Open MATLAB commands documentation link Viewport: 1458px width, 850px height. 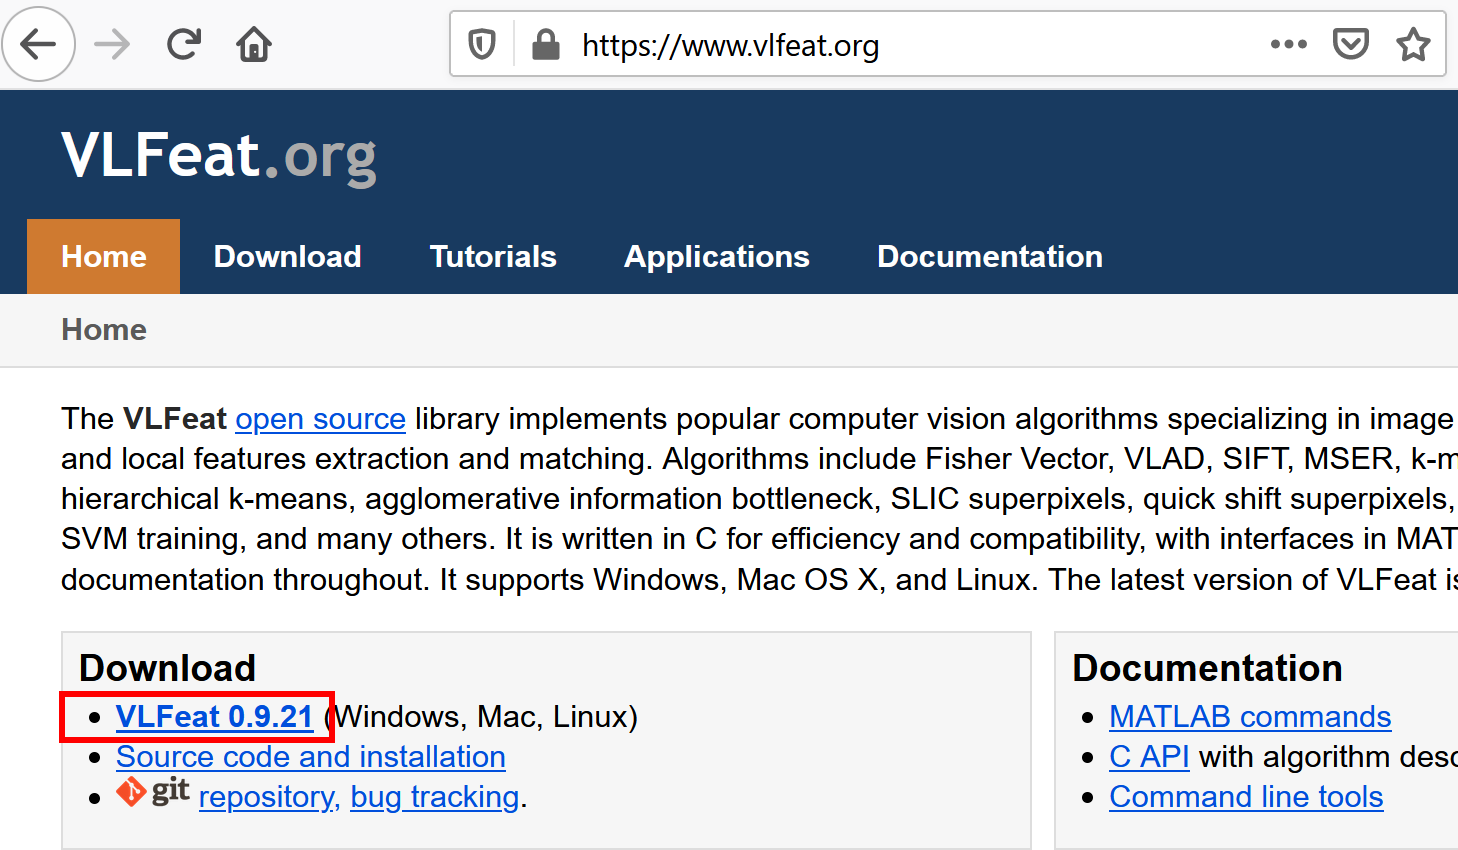1250,717
